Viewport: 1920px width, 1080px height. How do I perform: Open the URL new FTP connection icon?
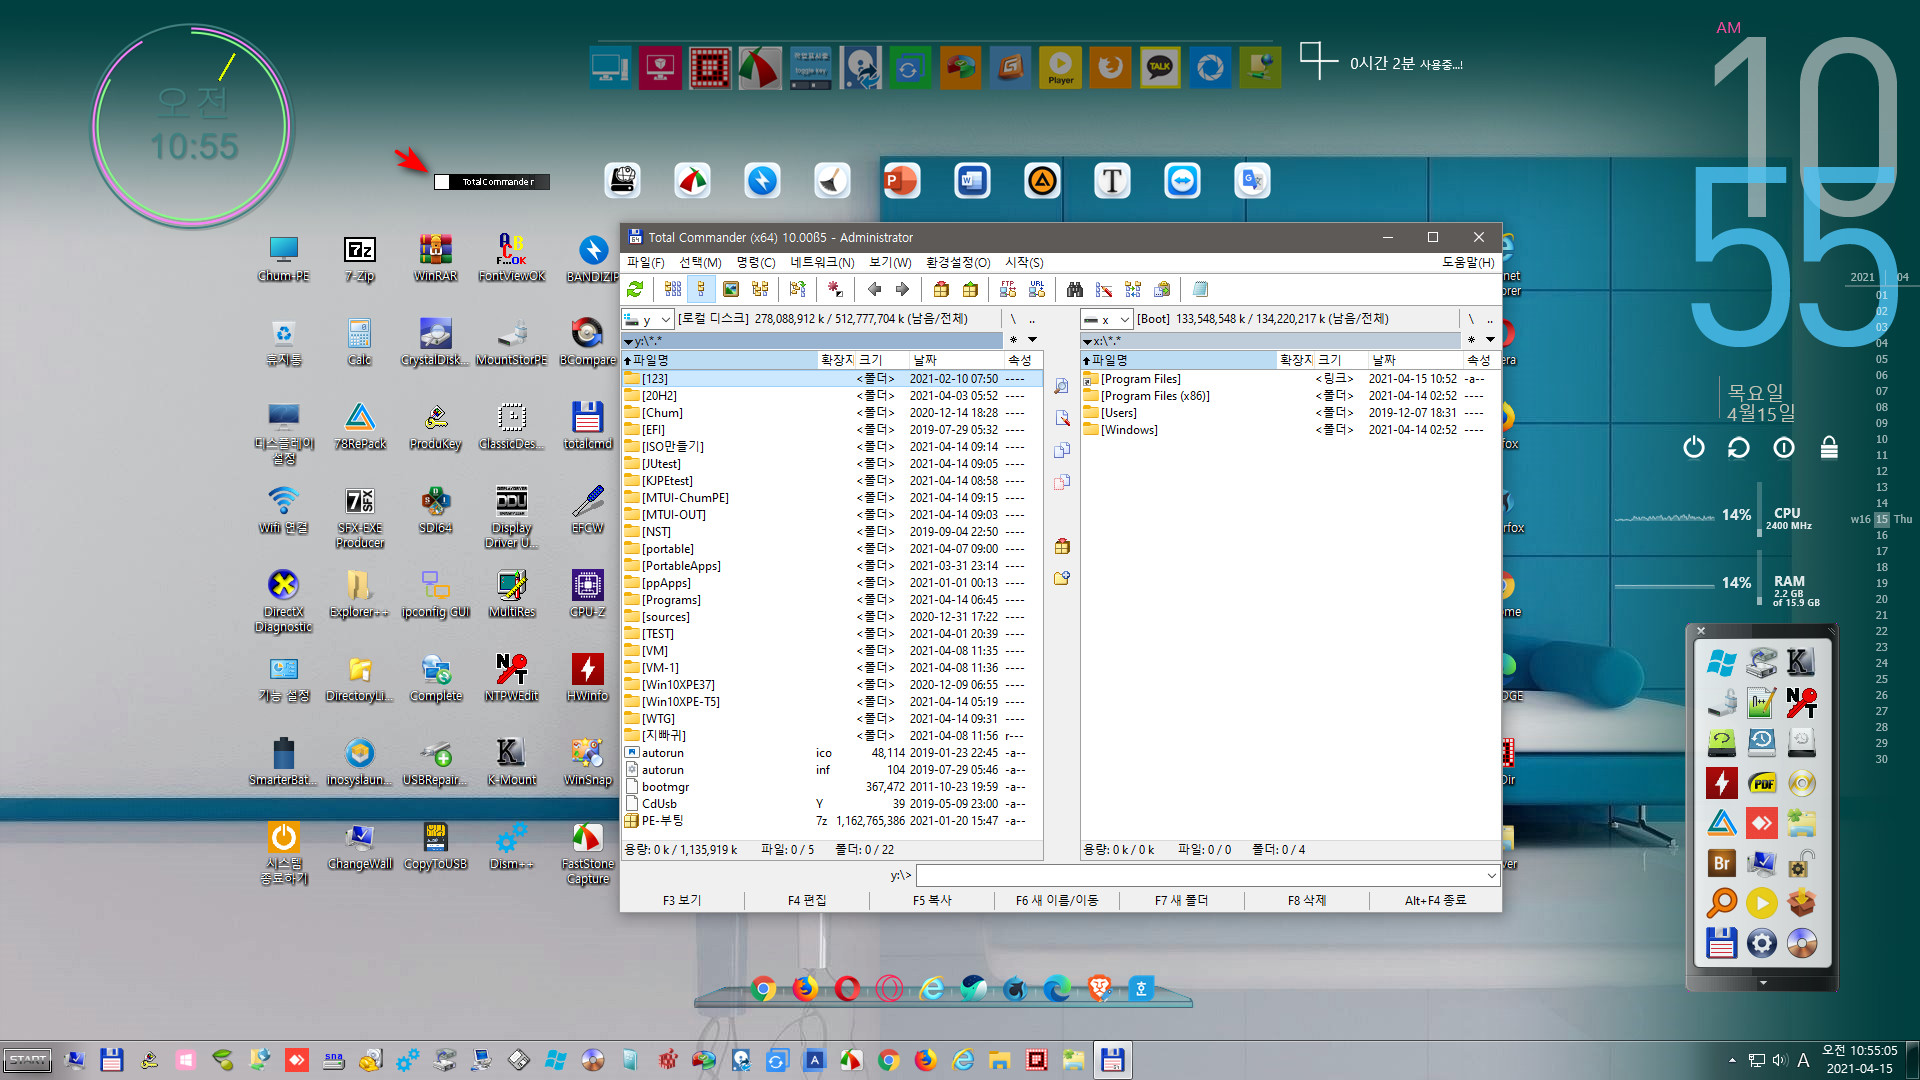[1037, 289]
